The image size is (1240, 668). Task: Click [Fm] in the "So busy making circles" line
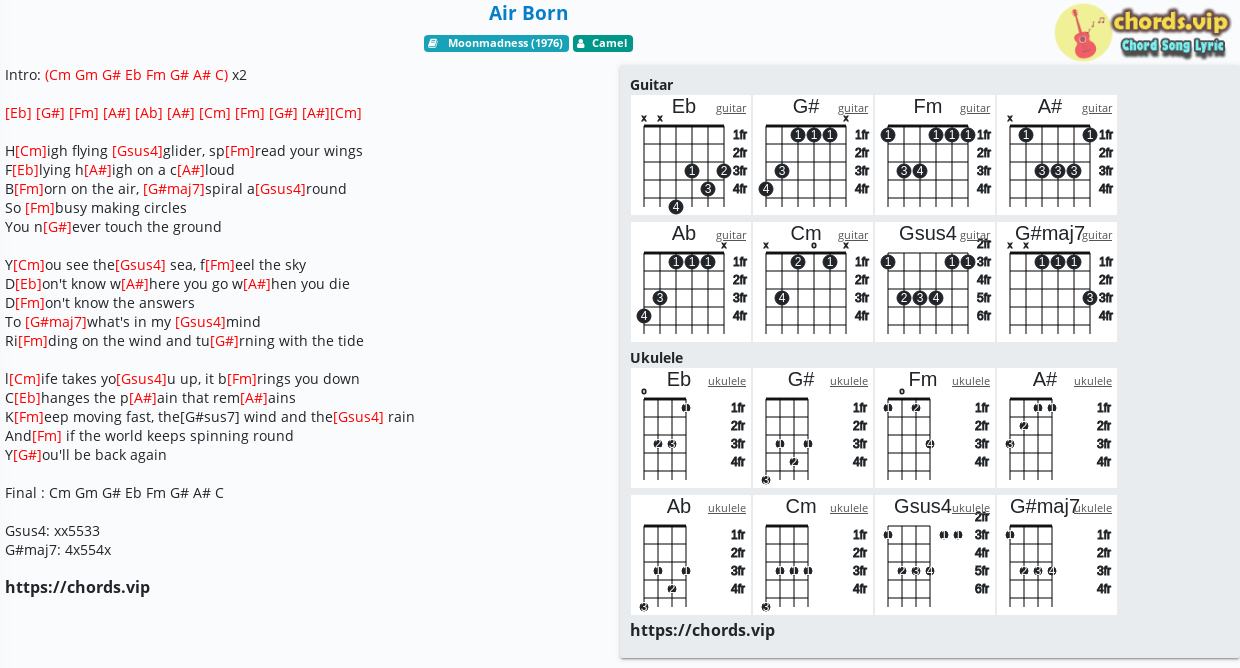coord(40,208)
